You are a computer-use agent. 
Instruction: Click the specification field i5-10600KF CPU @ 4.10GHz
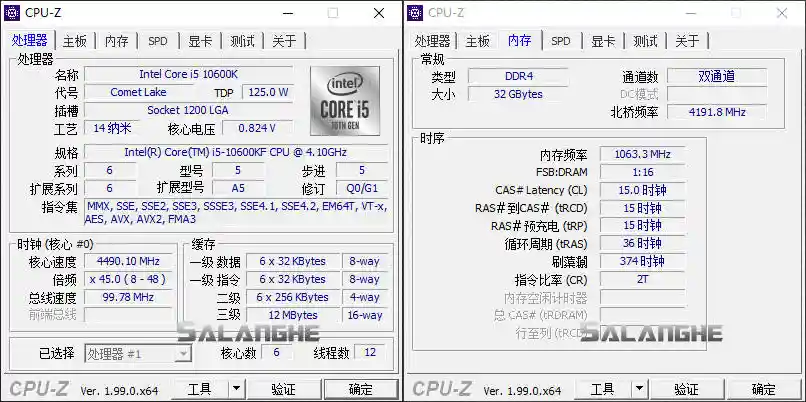coord(236,152)
